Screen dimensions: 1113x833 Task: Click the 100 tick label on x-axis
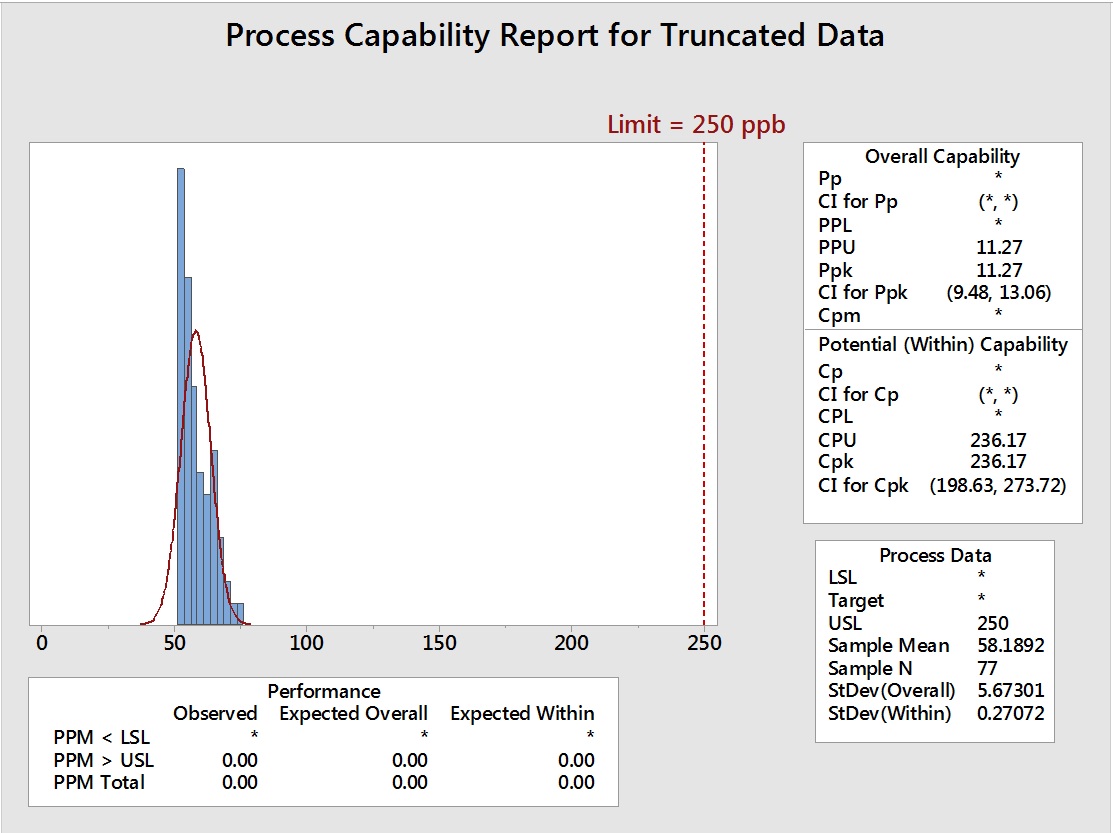coord(306,642)
